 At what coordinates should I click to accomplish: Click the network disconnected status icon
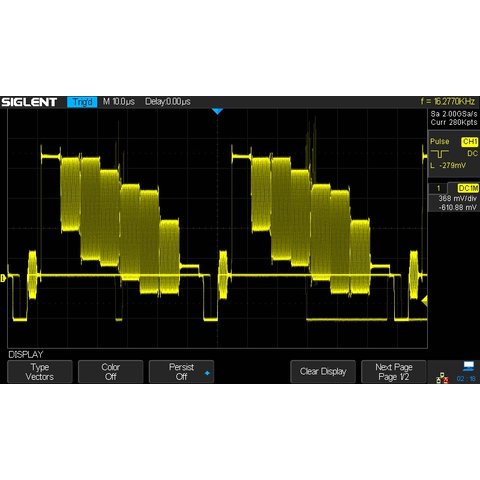click(442, 378)
